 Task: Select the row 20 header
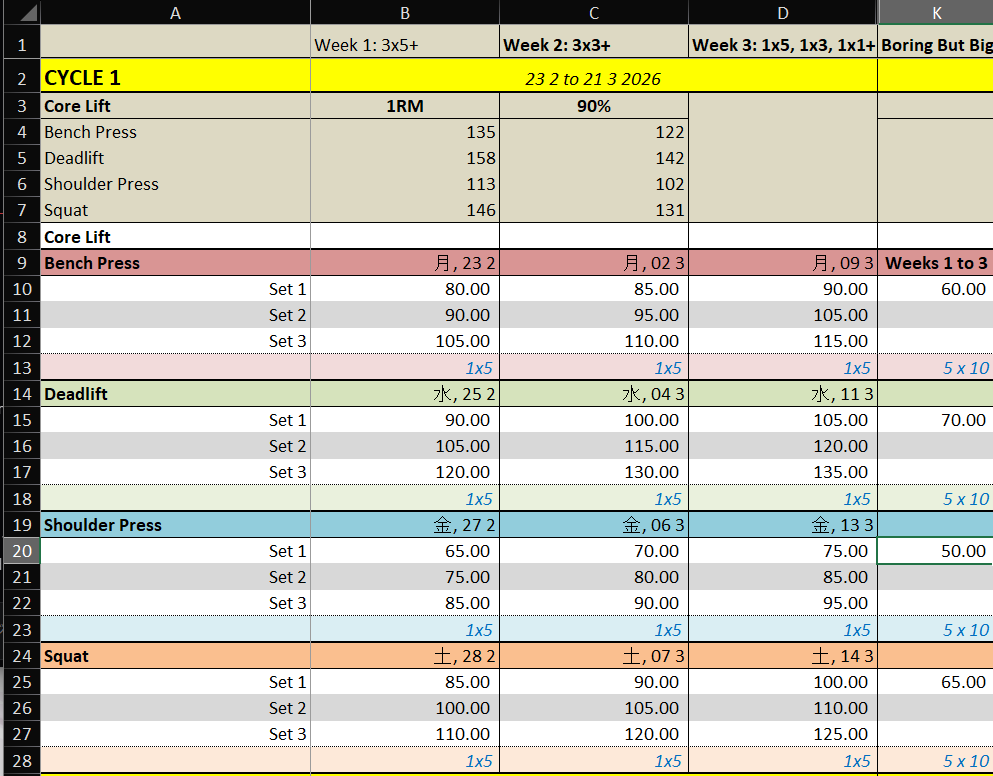click(x=20, y=551)
